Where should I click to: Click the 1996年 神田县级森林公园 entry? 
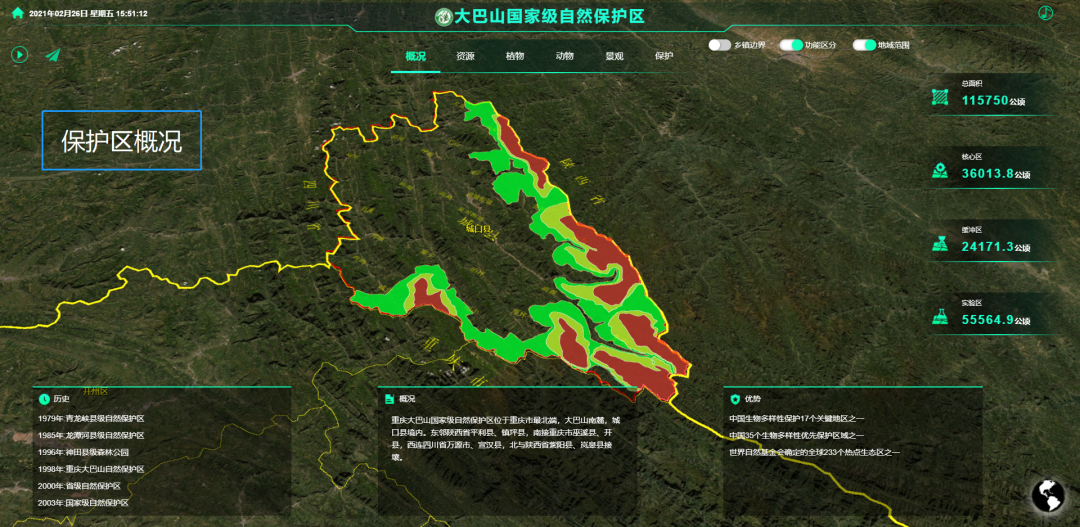click(83, 453)
